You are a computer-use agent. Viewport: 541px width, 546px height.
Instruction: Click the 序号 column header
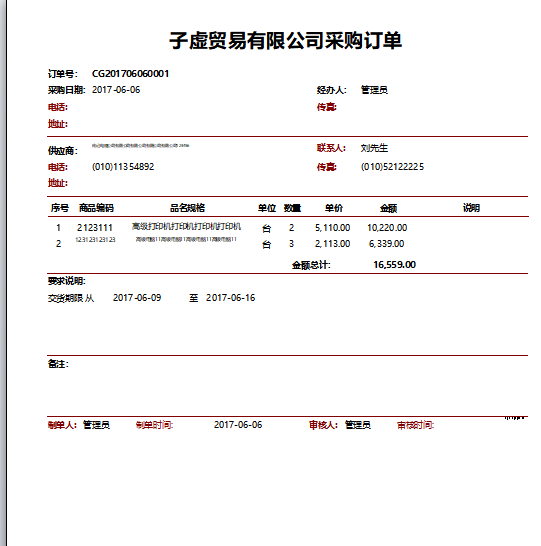[60, 208]
